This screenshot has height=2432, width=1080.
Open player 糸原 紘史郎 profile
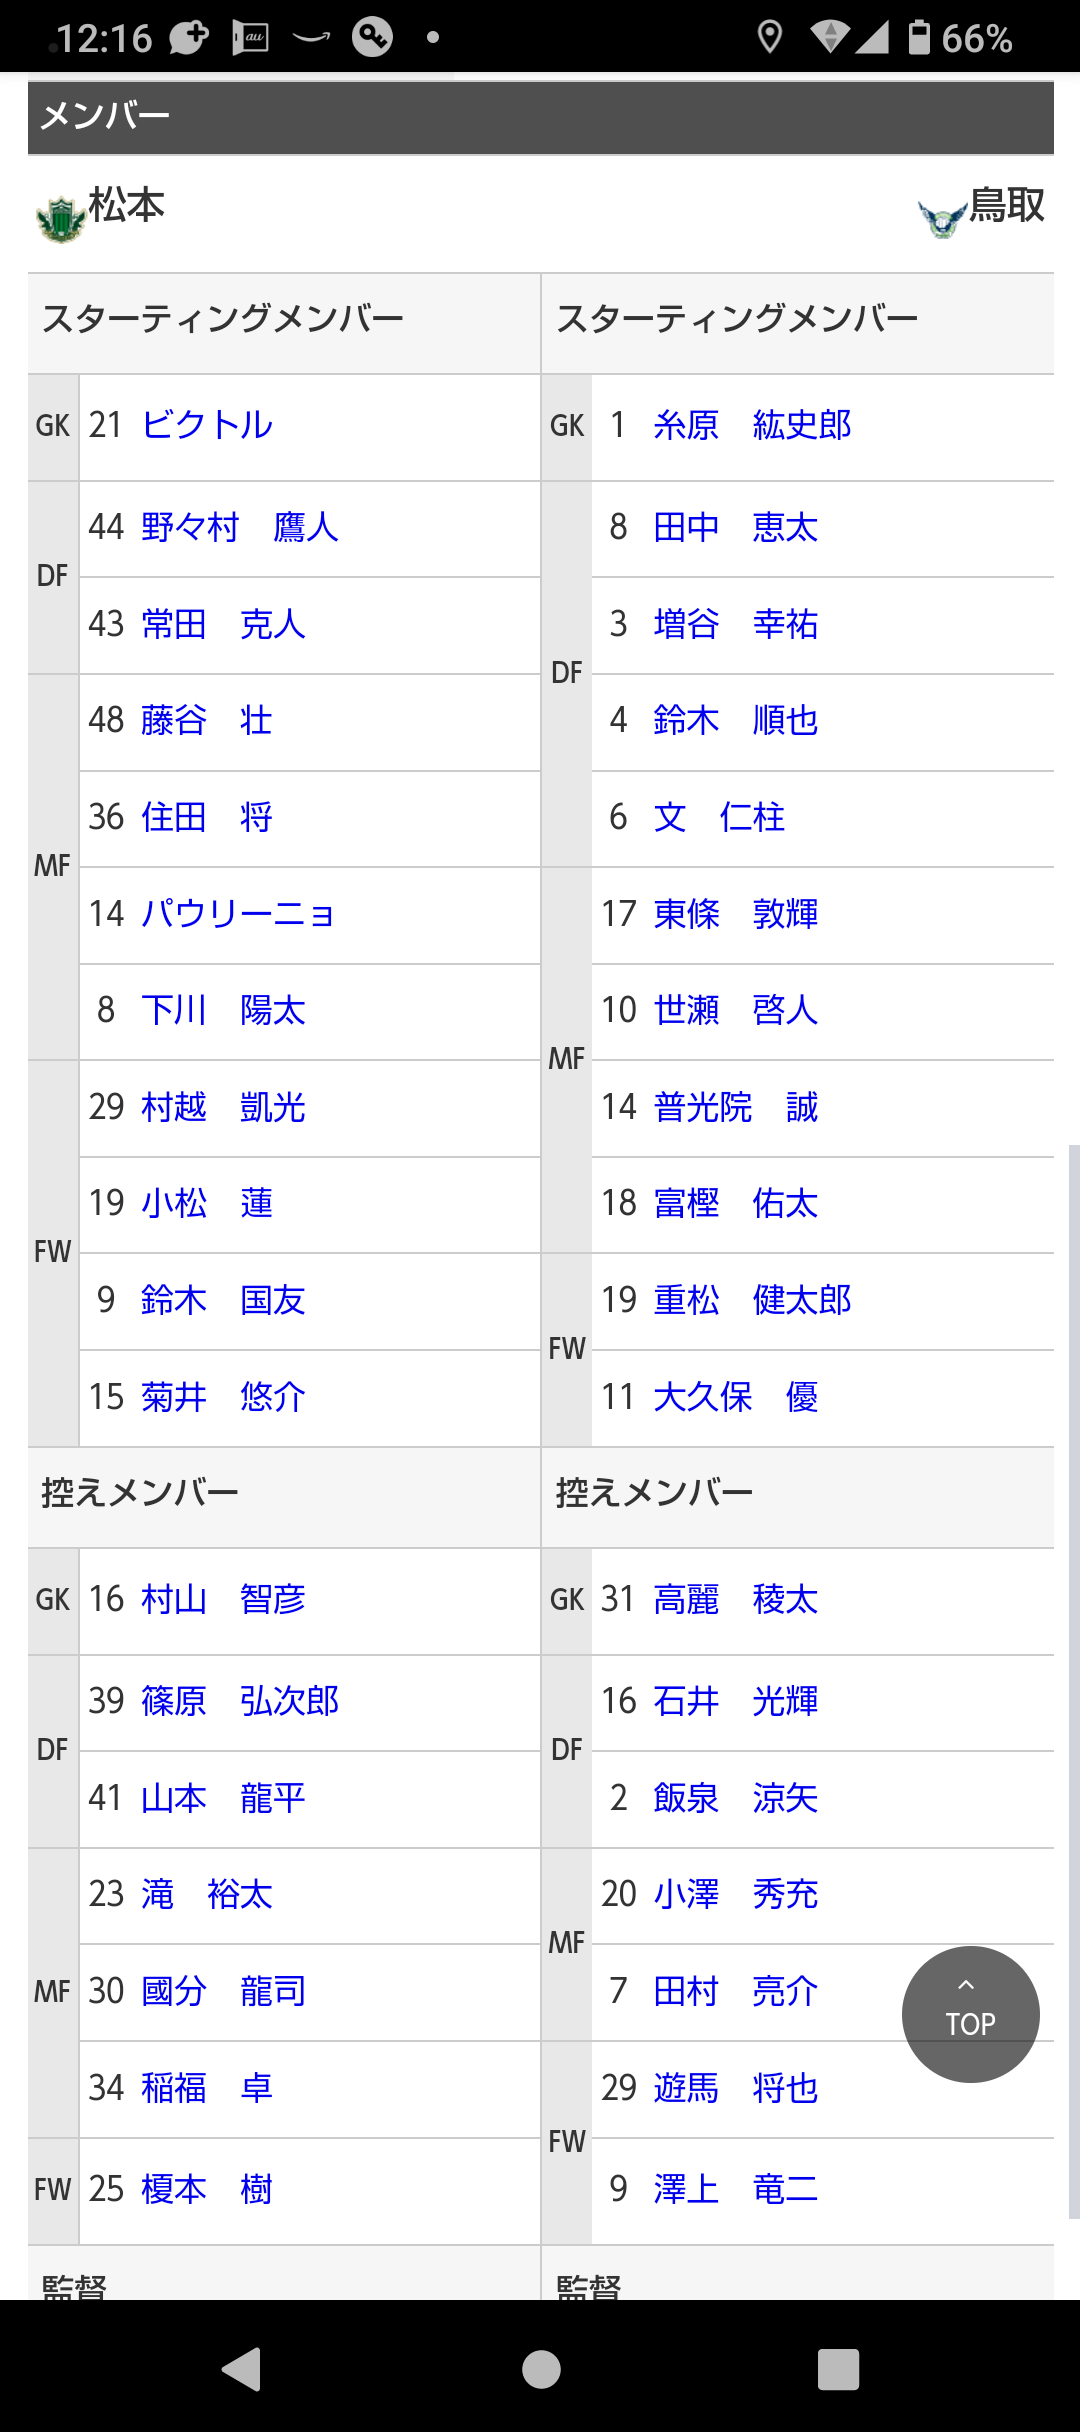pyautogui.click(x=752, y=425)
